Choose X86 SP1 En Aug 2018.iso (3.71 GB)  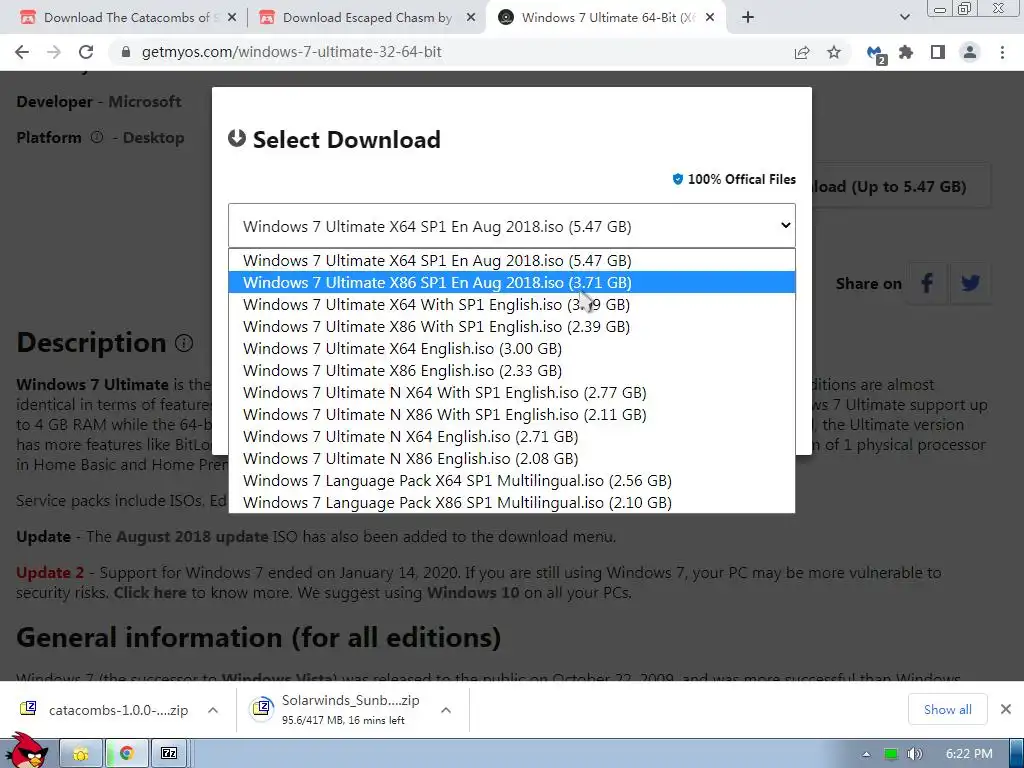coord(511,282)
